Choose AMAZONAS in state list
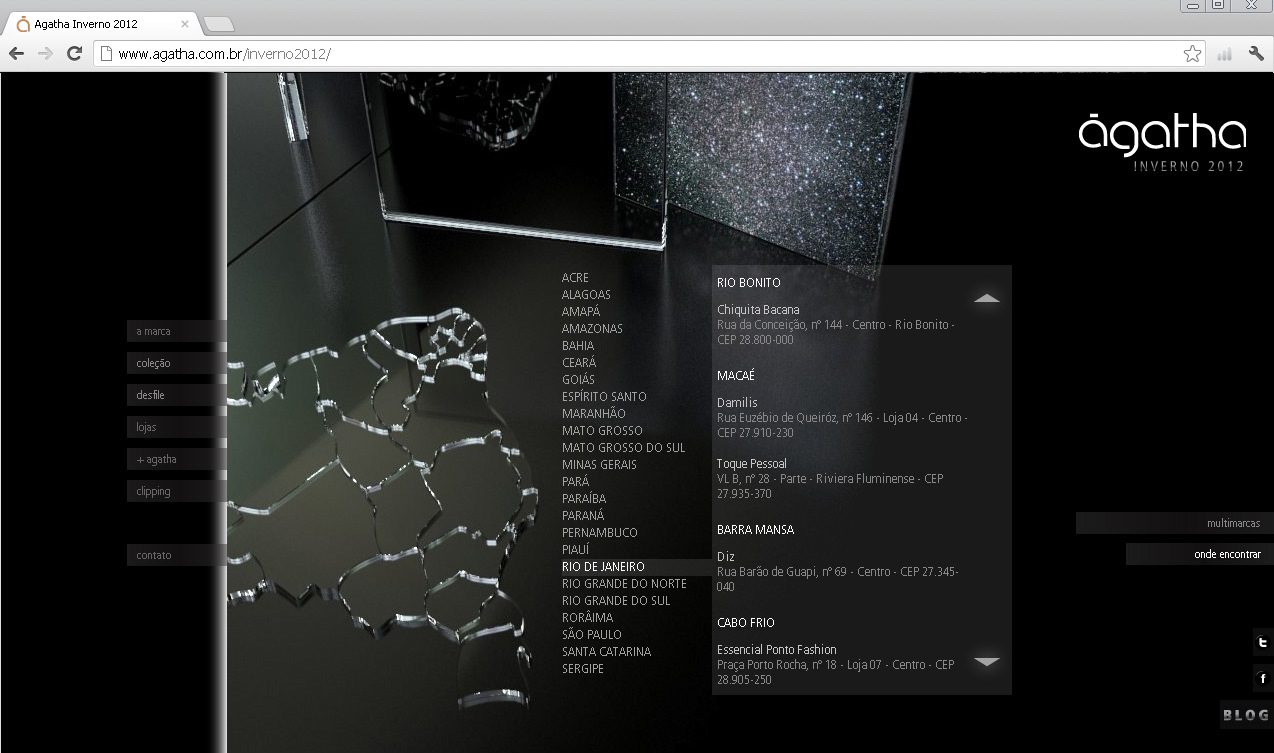This screenshot has width=1274, height=753. pos(592,329)
